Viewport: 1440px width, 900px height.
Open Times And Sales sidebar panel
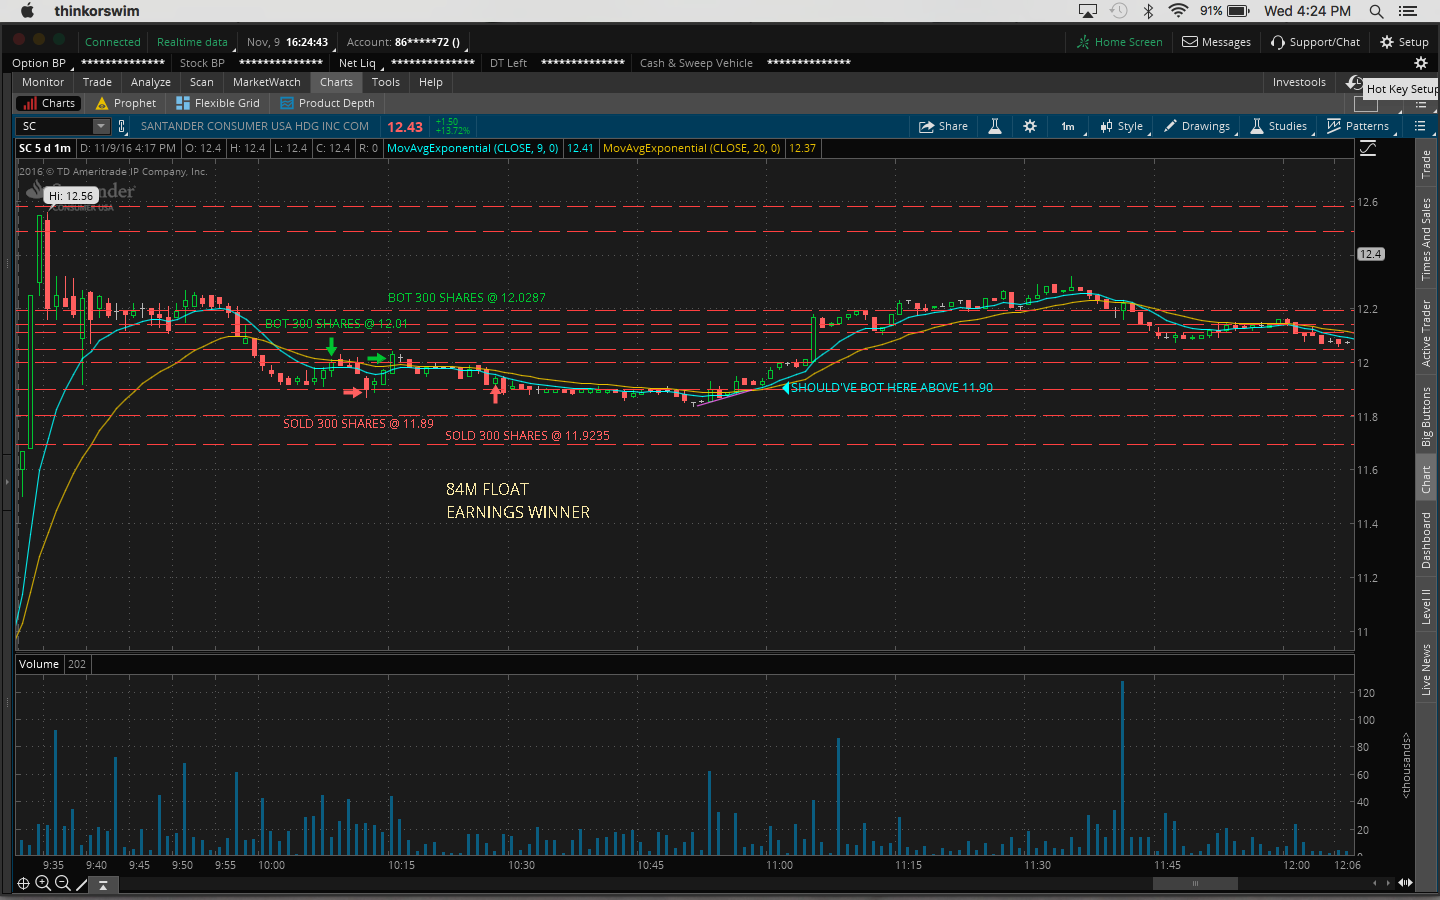pyautogui.click(x=1426, y=239)
